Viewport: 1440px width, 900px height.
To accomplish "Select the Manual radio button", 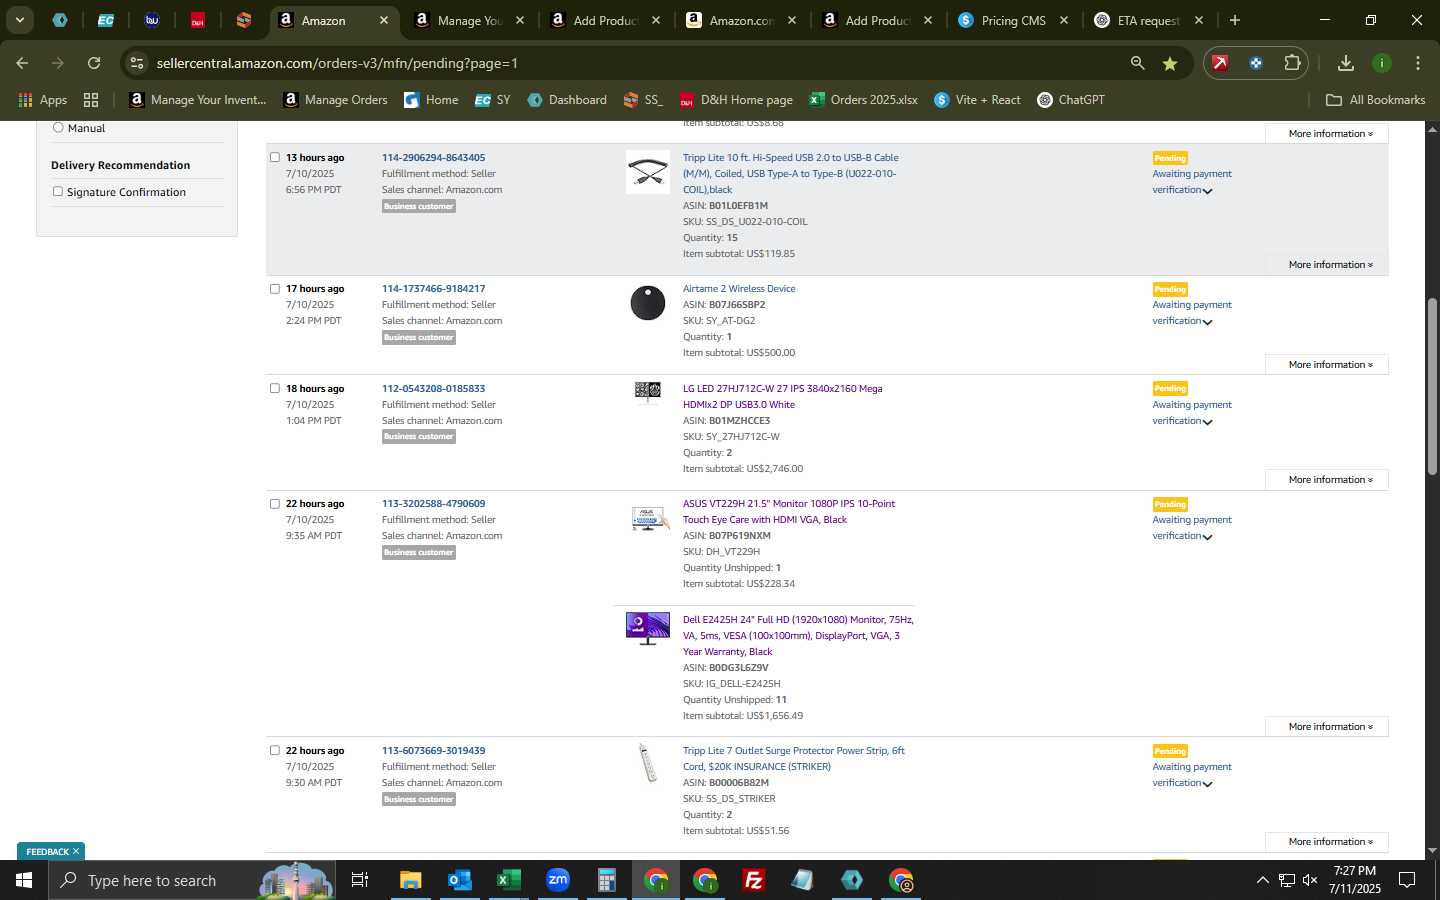I will click(x=58, y=127).
